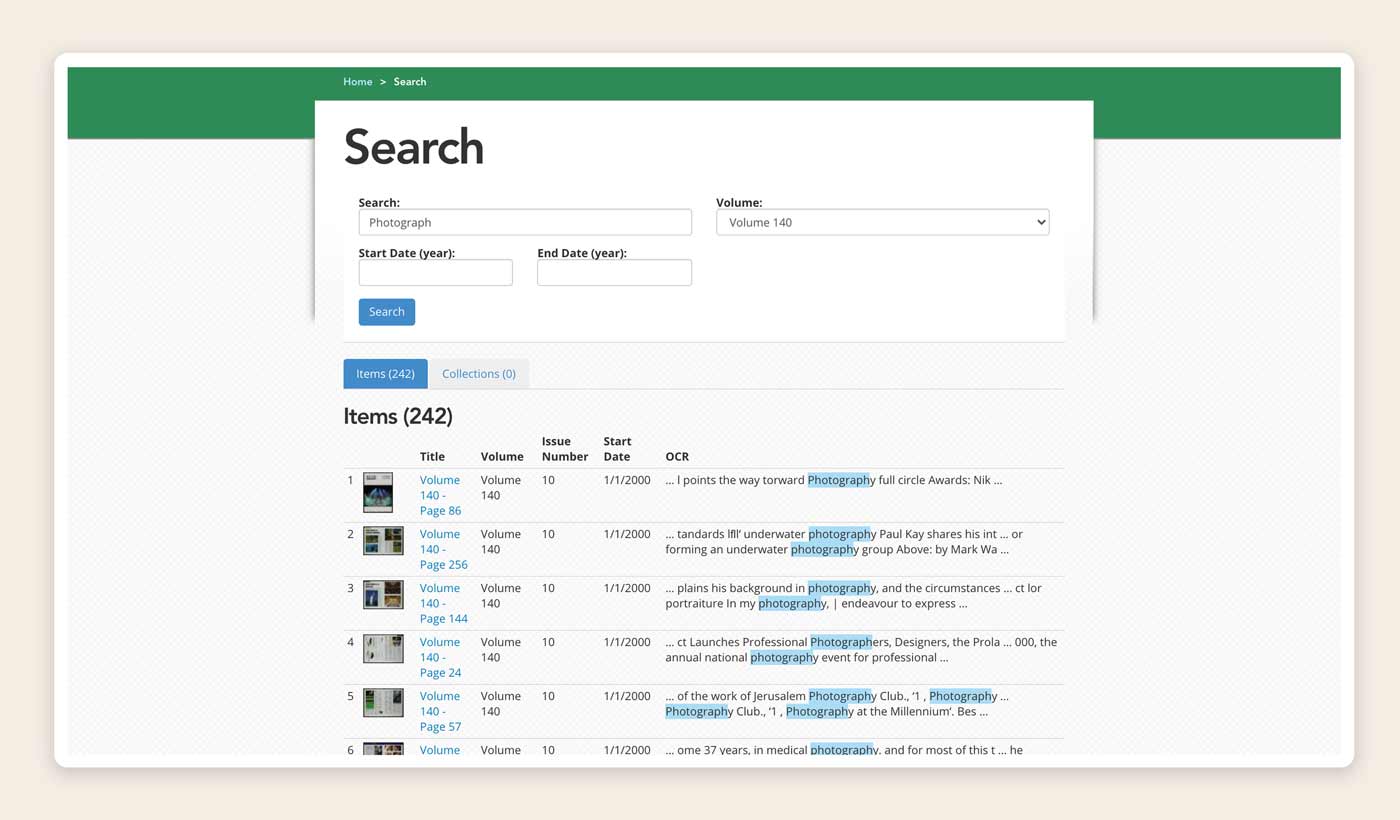Open the Volume 140 - Page 86 link
The image size is (1400, 820).
440,495
